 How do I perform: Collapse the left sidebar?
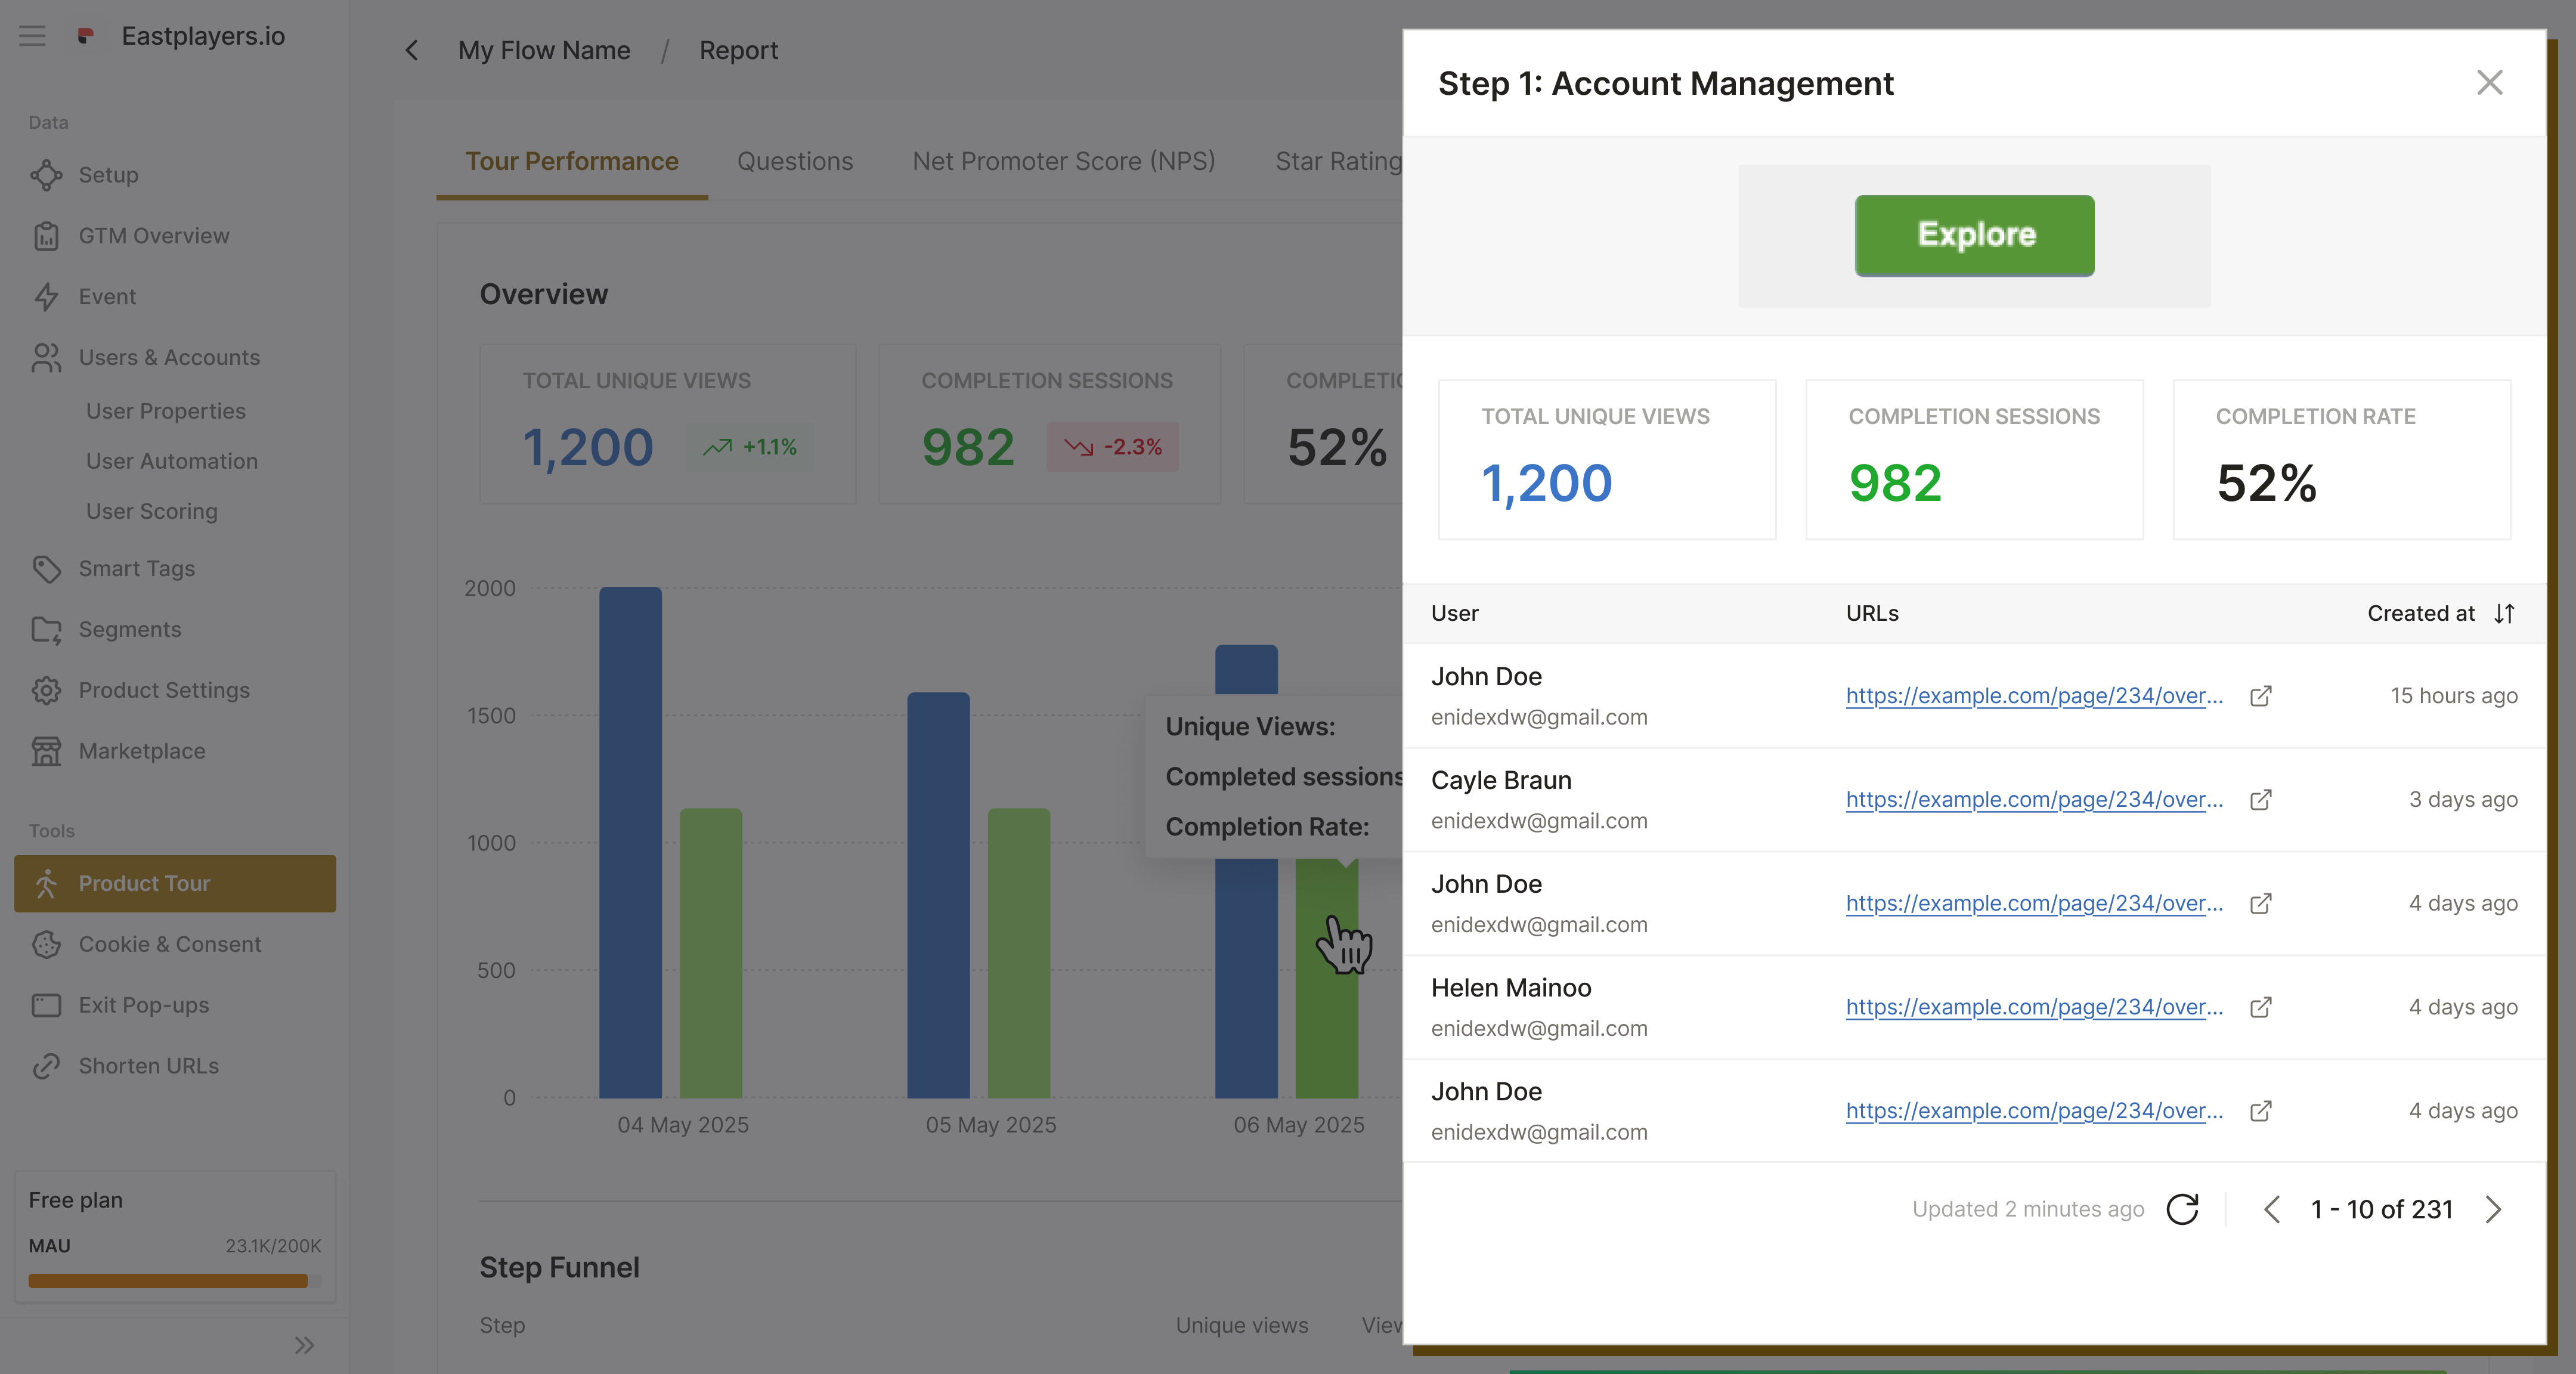pos(304,1345)
